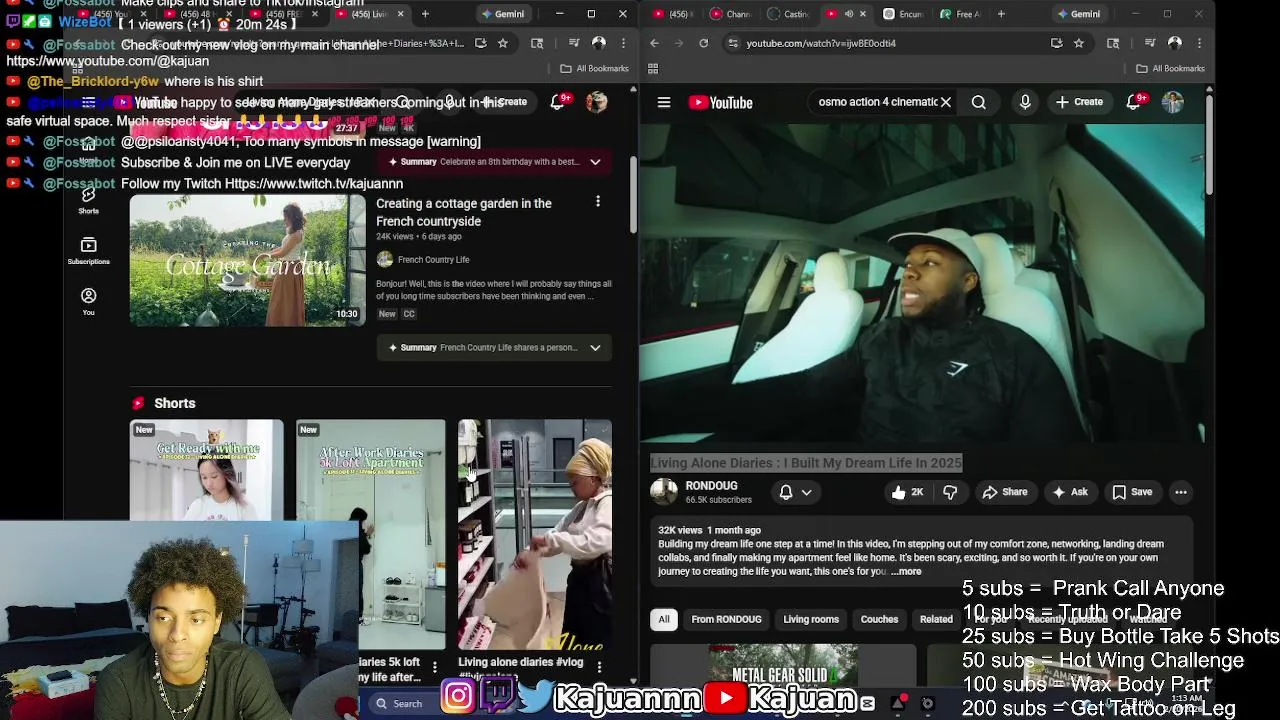The width and height of the screenshot is (1280, 720).
Task: Select the 'From RONDOUG' filter chip
Action: tap(726, 619)
